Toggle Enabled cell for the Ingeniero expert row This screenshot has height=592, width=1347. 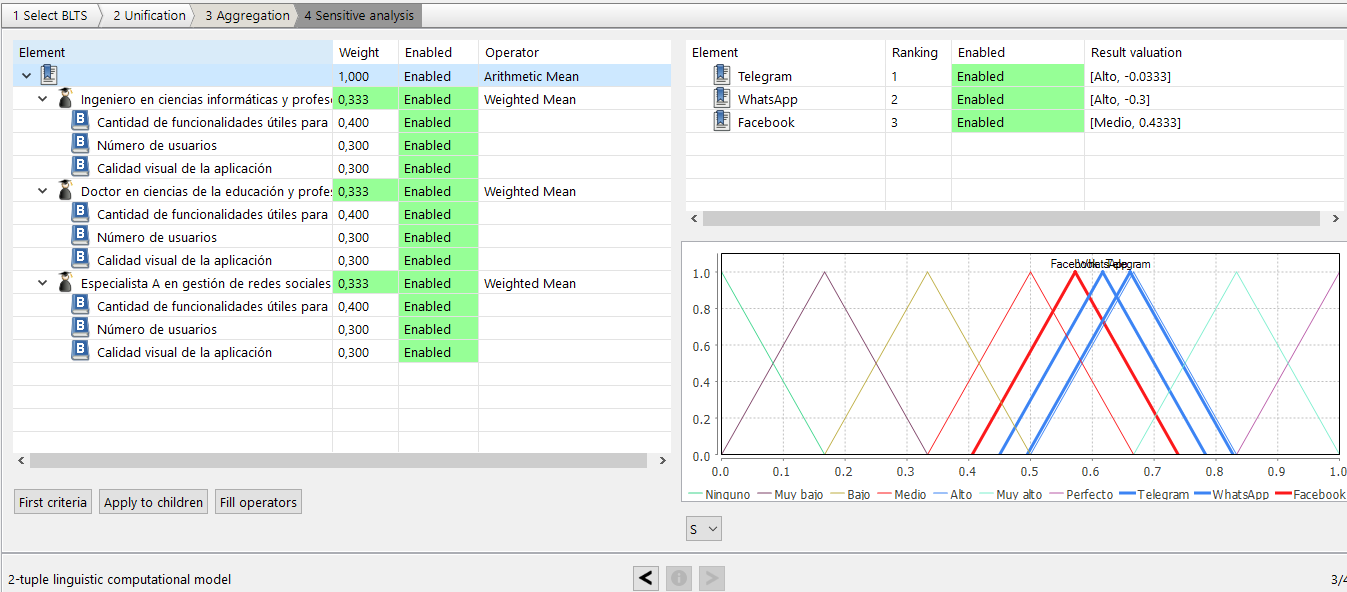438,99
